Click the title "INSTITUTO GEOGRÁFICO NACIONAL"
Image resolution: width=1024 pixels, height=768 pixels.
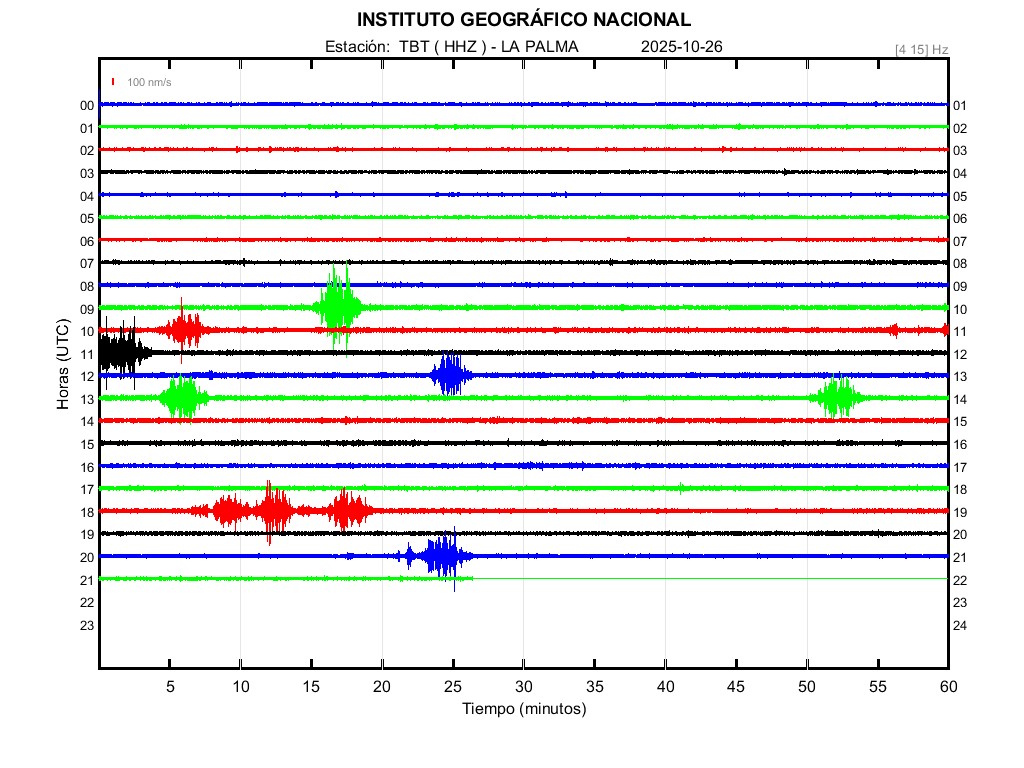point(524,19)
